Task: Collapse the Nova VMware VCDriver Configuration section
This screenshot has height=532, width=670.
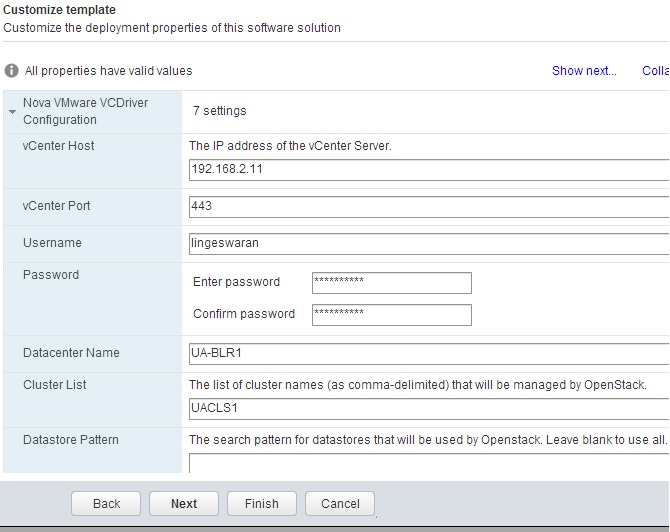Action: 12,112
